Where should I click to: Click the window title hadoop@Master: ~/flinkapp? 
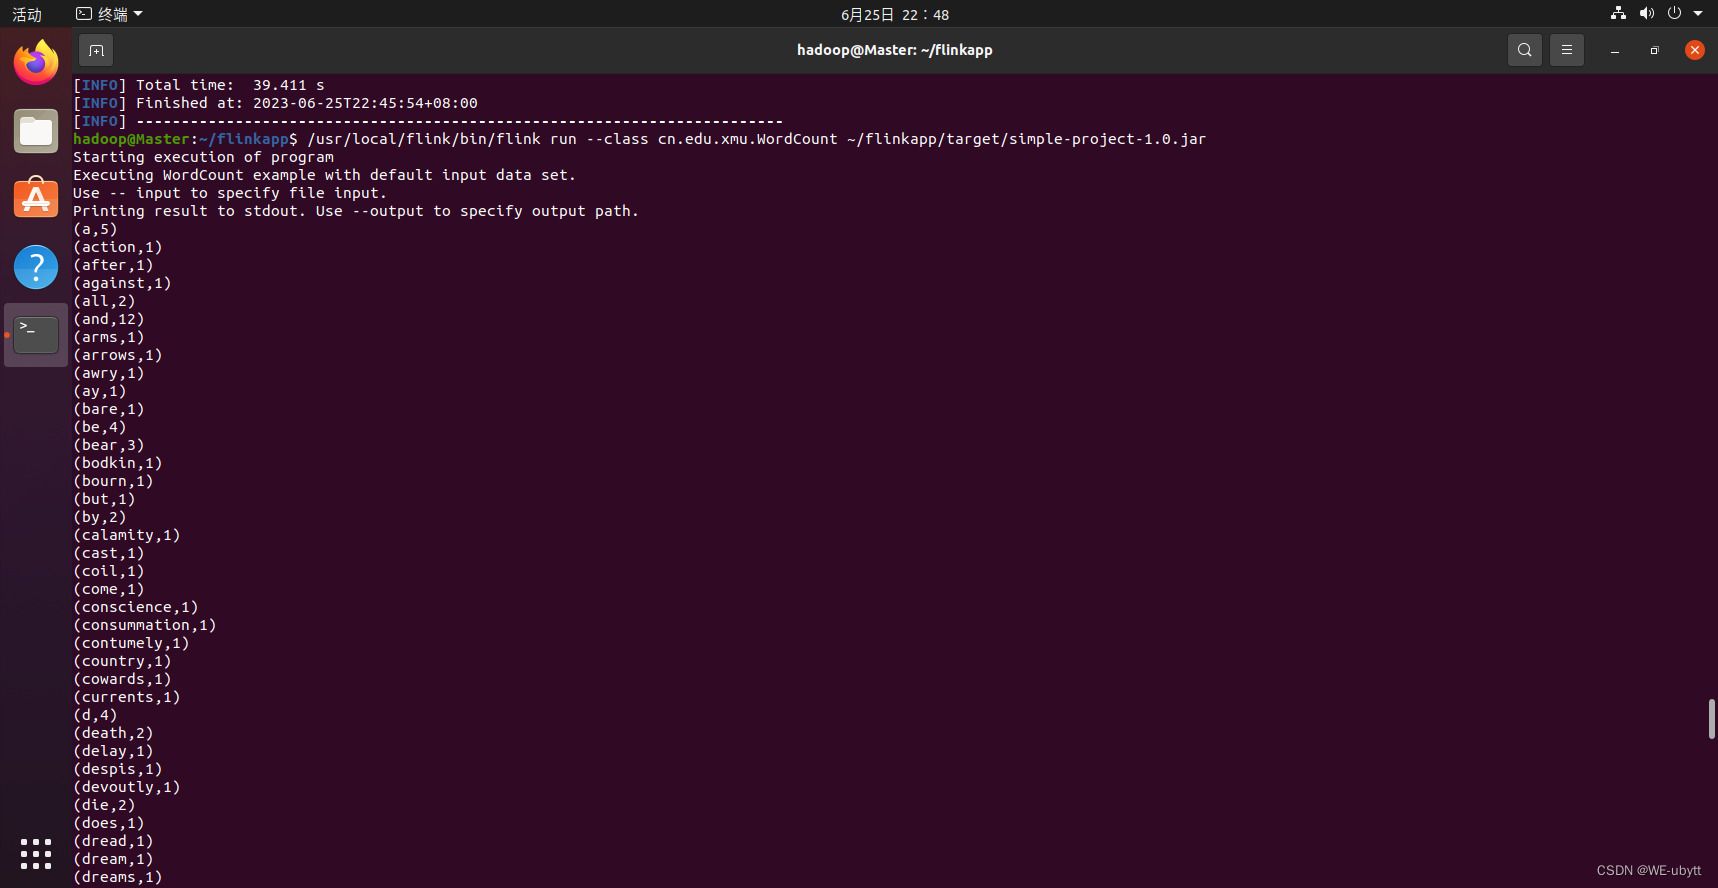pos(894,50)
